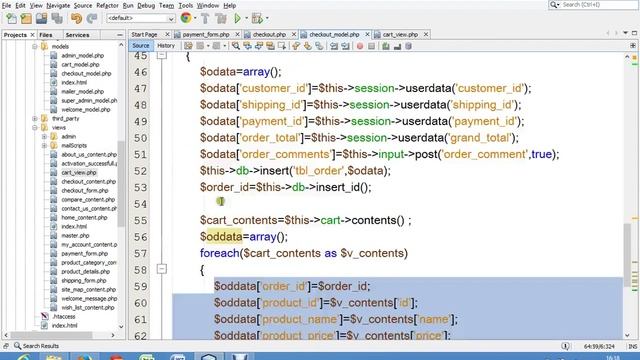Close the checkout_model.php tab
This screenshot has width=640, height=360.
367,35
